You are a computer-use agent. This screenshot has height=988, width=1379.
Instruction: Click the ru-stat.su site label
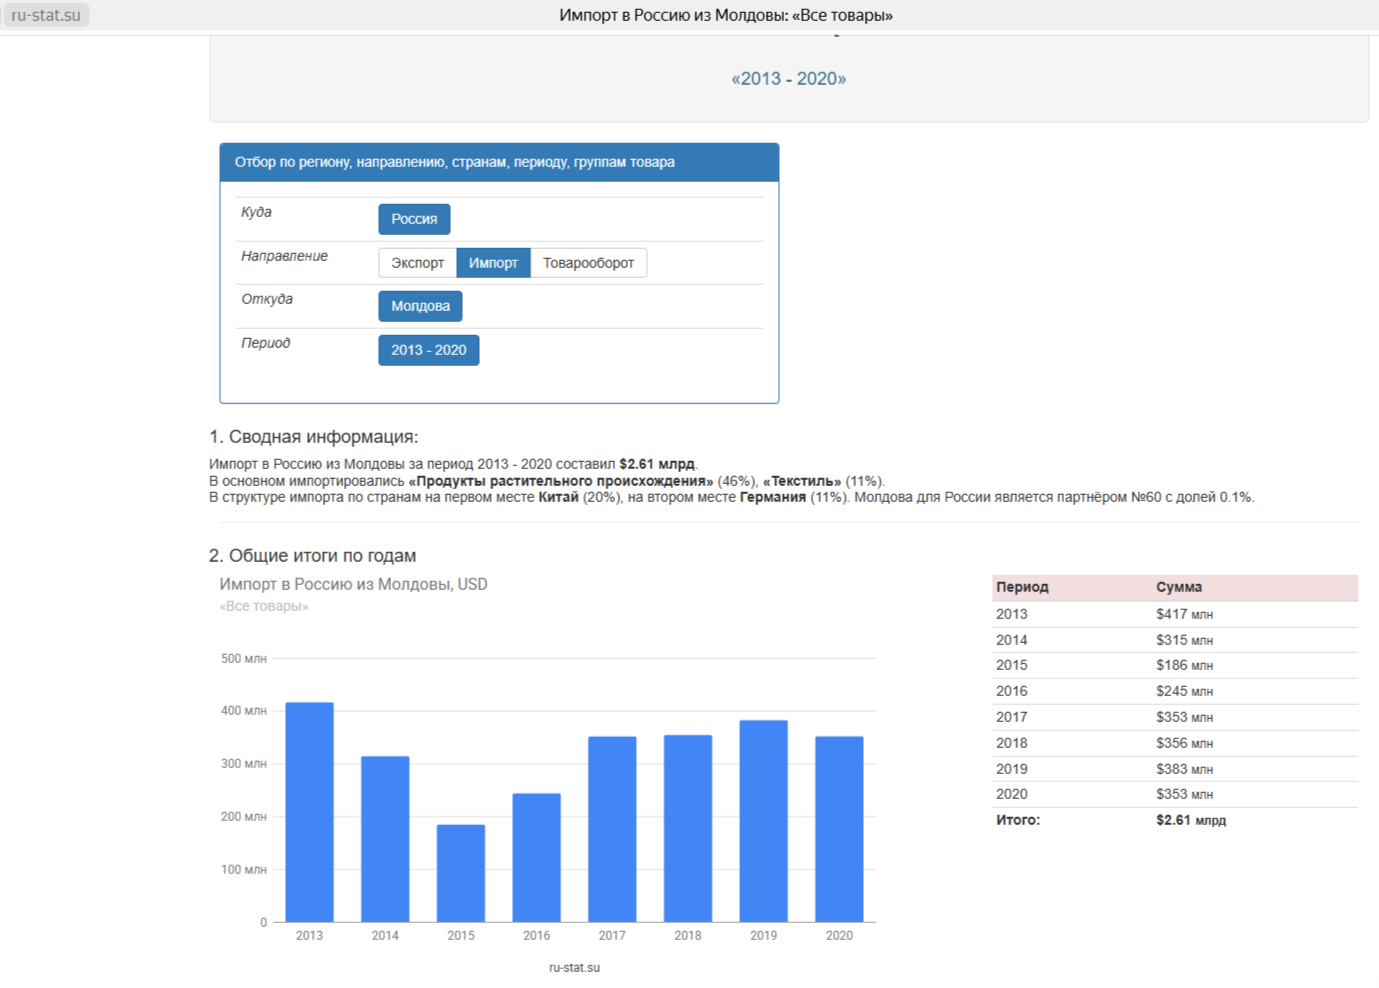tap(46, 15)
